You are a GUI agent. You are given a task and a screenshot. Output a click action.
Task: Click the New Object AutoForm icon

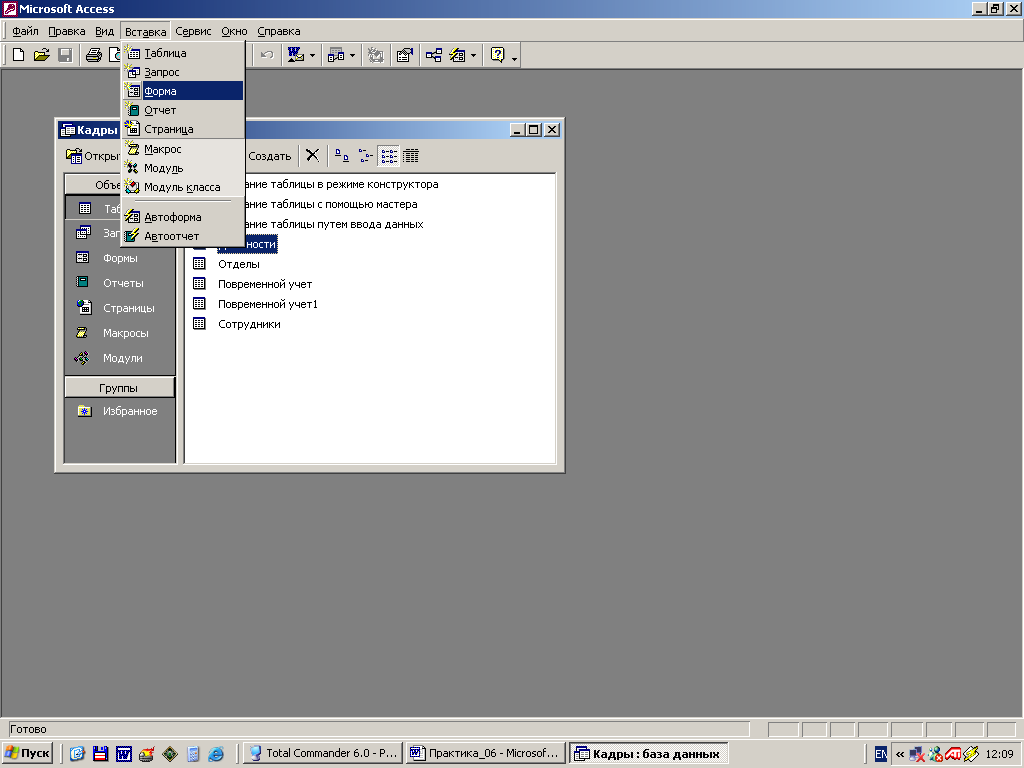click(457, 55)
